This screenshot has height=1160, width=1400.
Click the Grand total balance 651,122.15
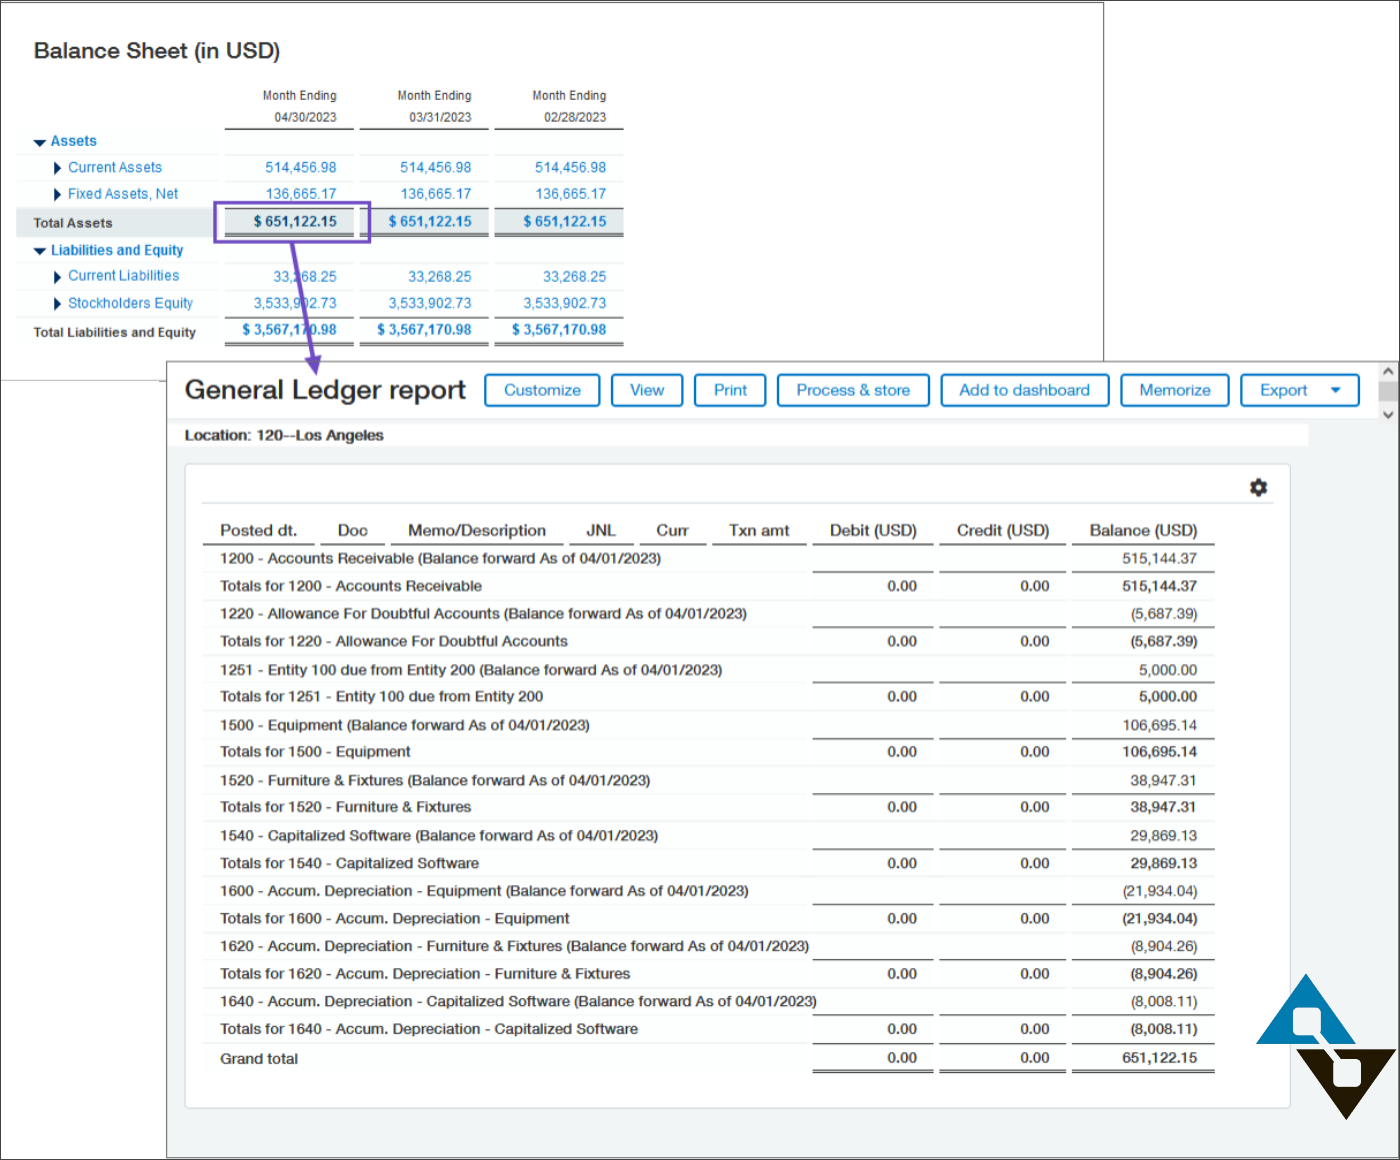1159,1057
